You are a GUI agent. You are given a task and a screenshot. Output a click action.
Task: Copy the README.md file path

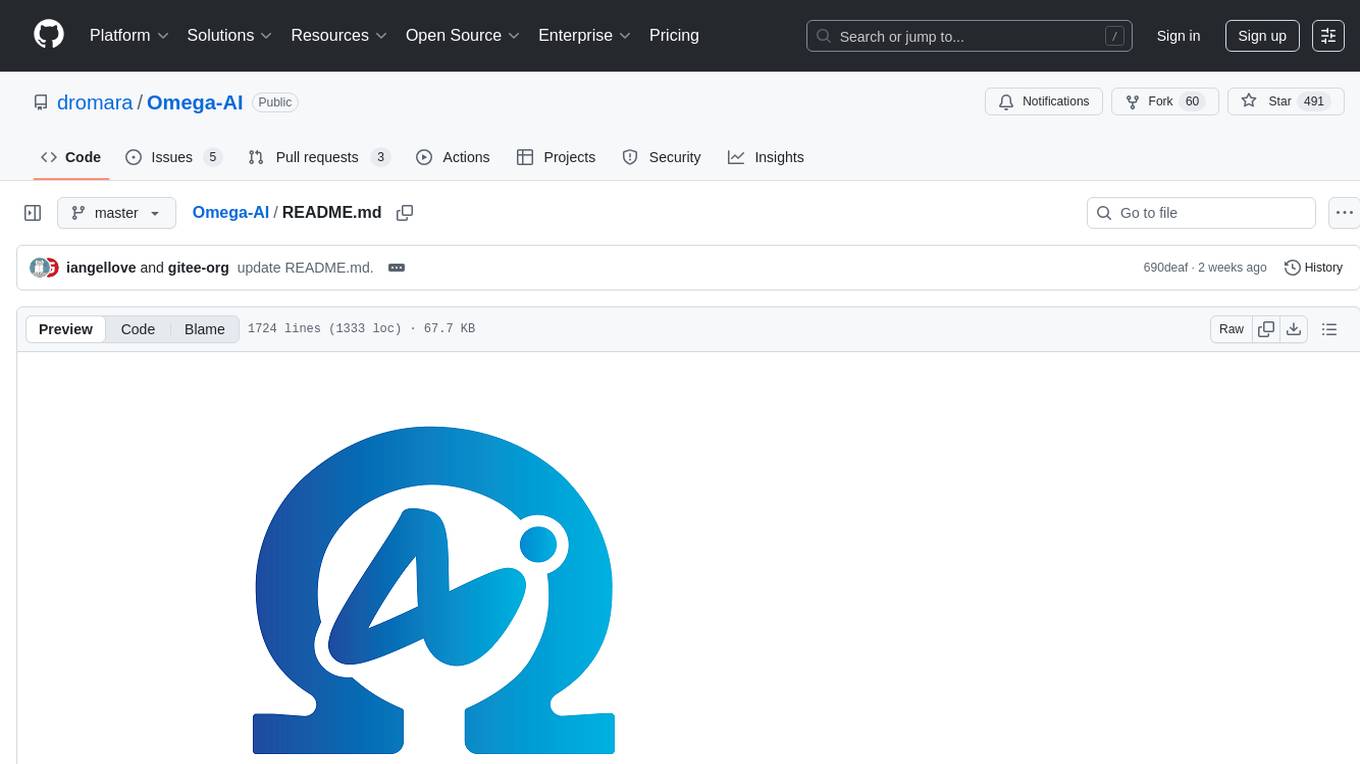coord(405,213)
